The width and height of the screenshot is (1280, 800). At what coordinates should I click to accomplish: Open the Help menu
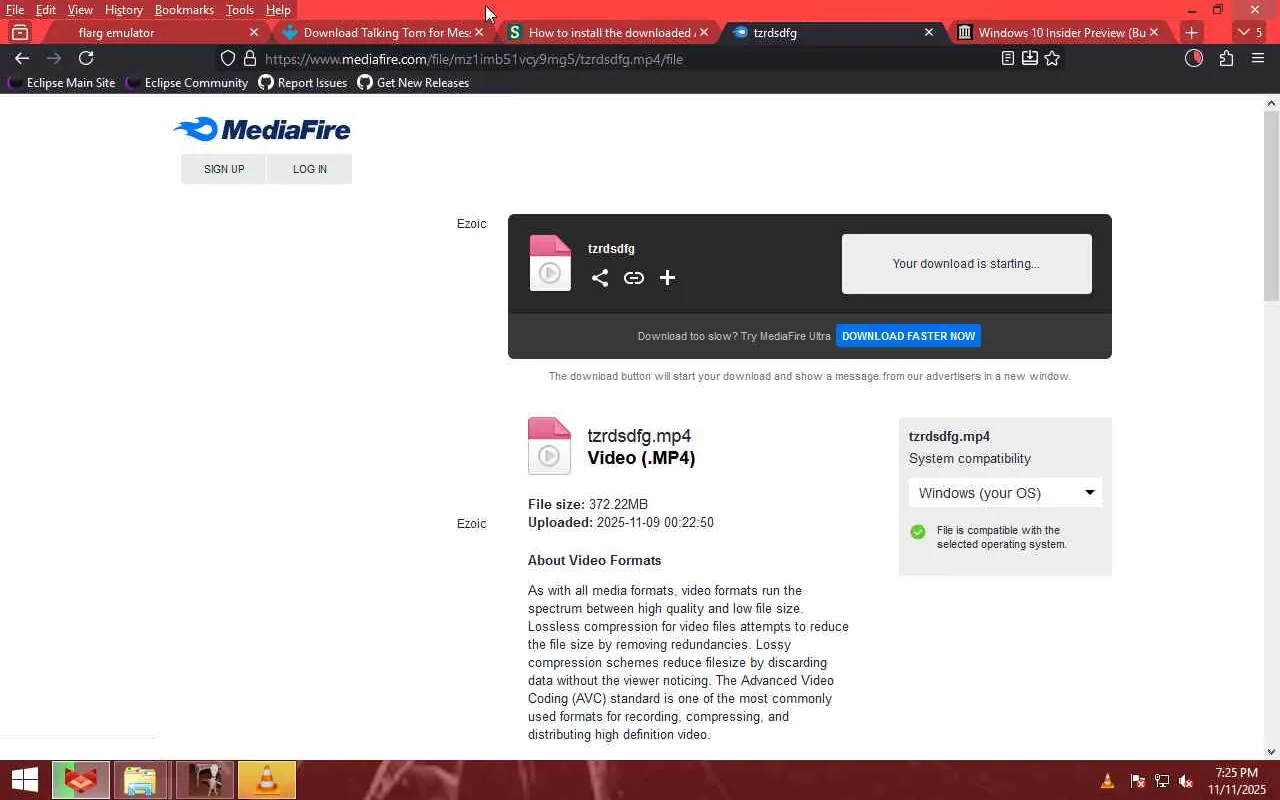click(x=278, y=10)
